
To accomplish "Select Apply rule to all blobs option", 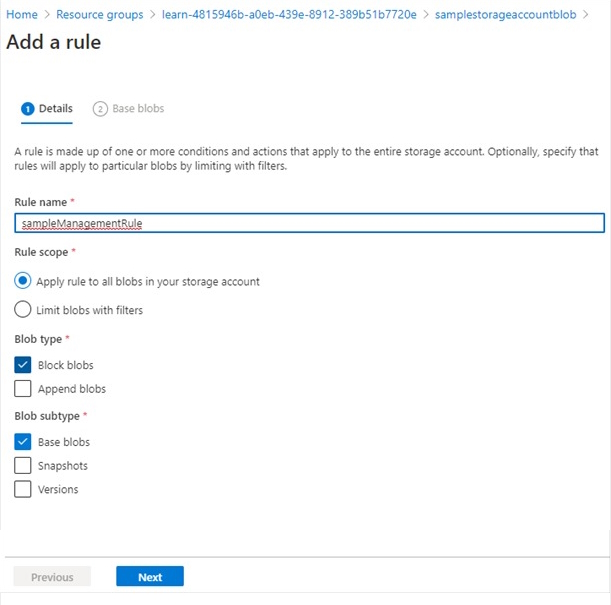I will click(x=23, y=281).
